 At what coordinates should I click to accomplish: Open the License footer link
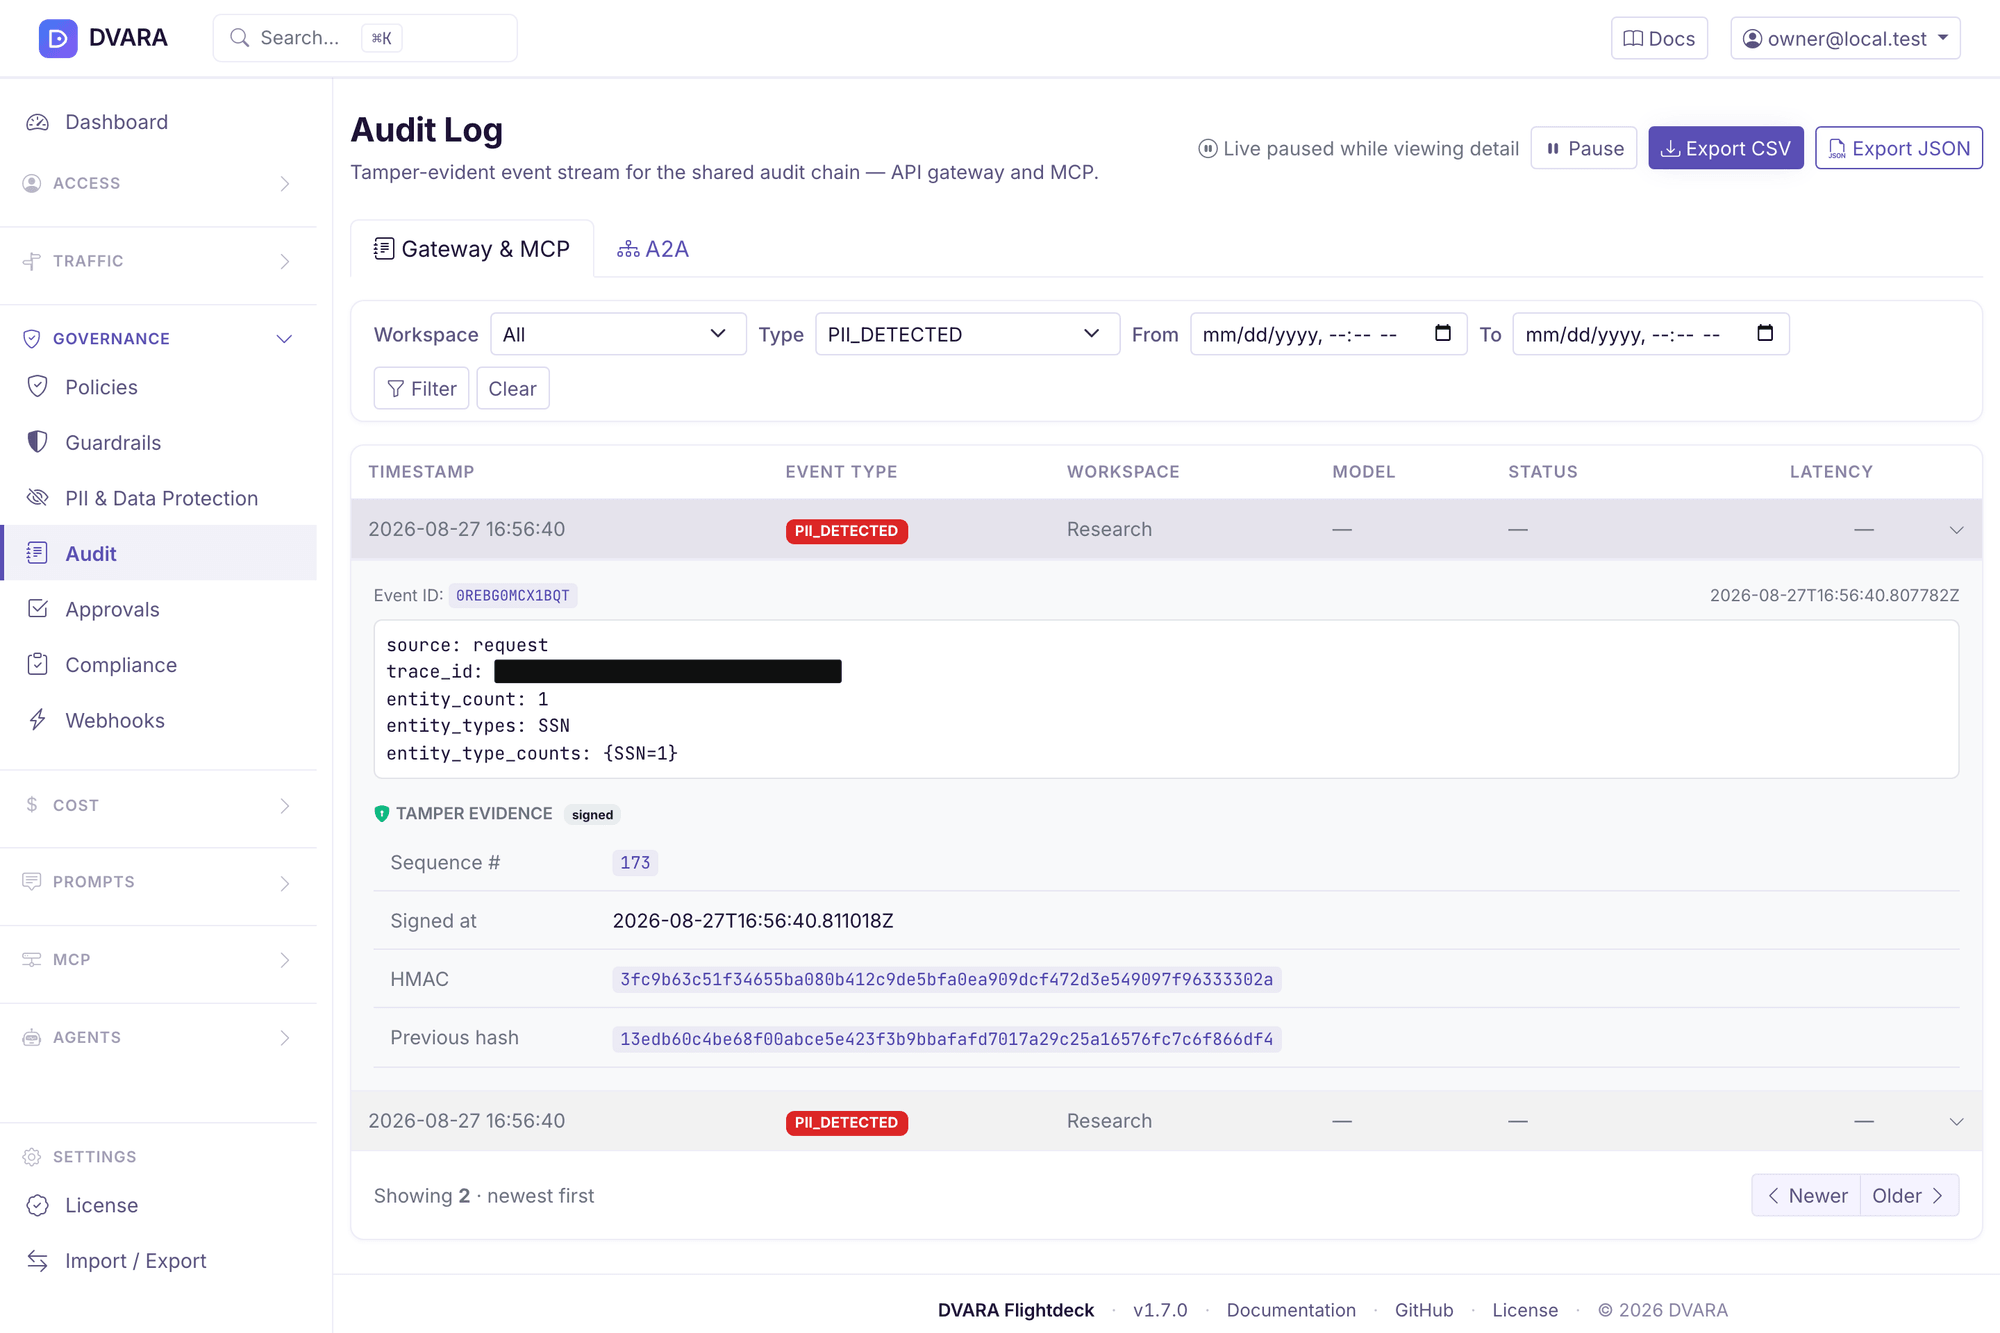[x=1525, y=1310]
